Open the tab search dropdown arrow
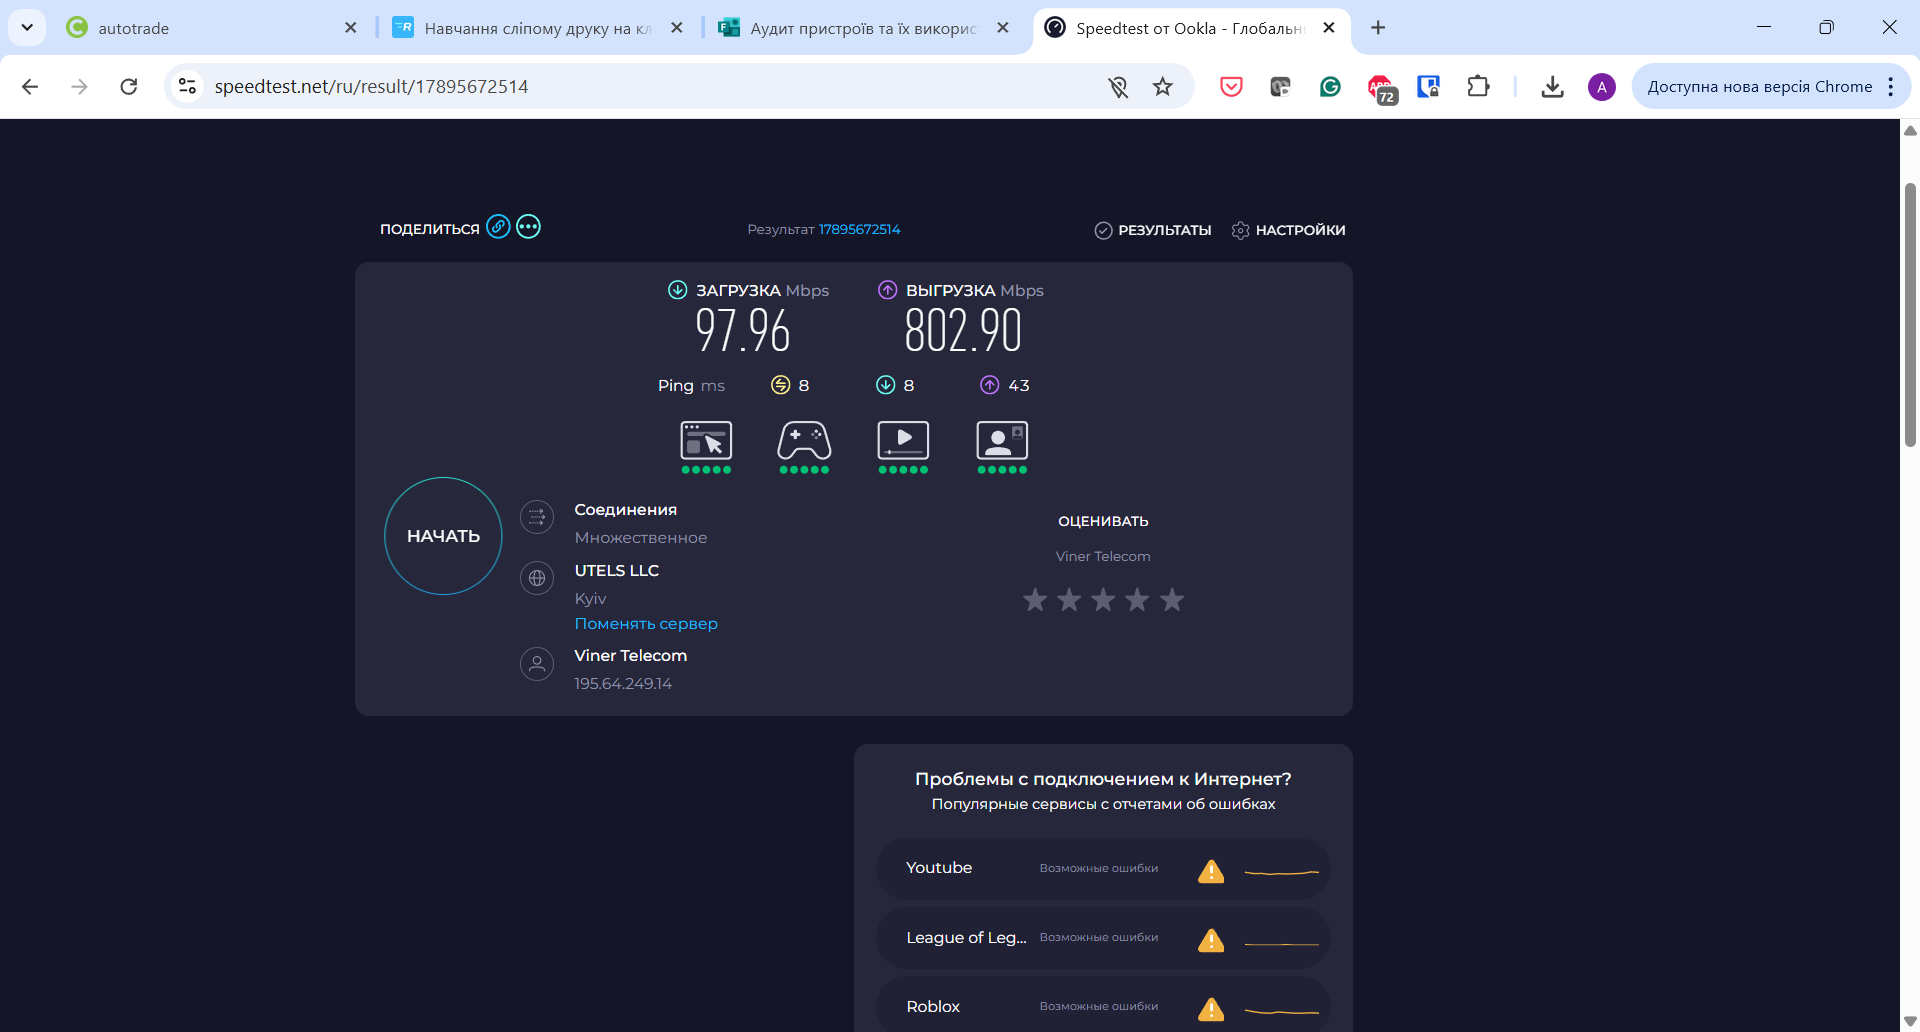 [27, 28]
